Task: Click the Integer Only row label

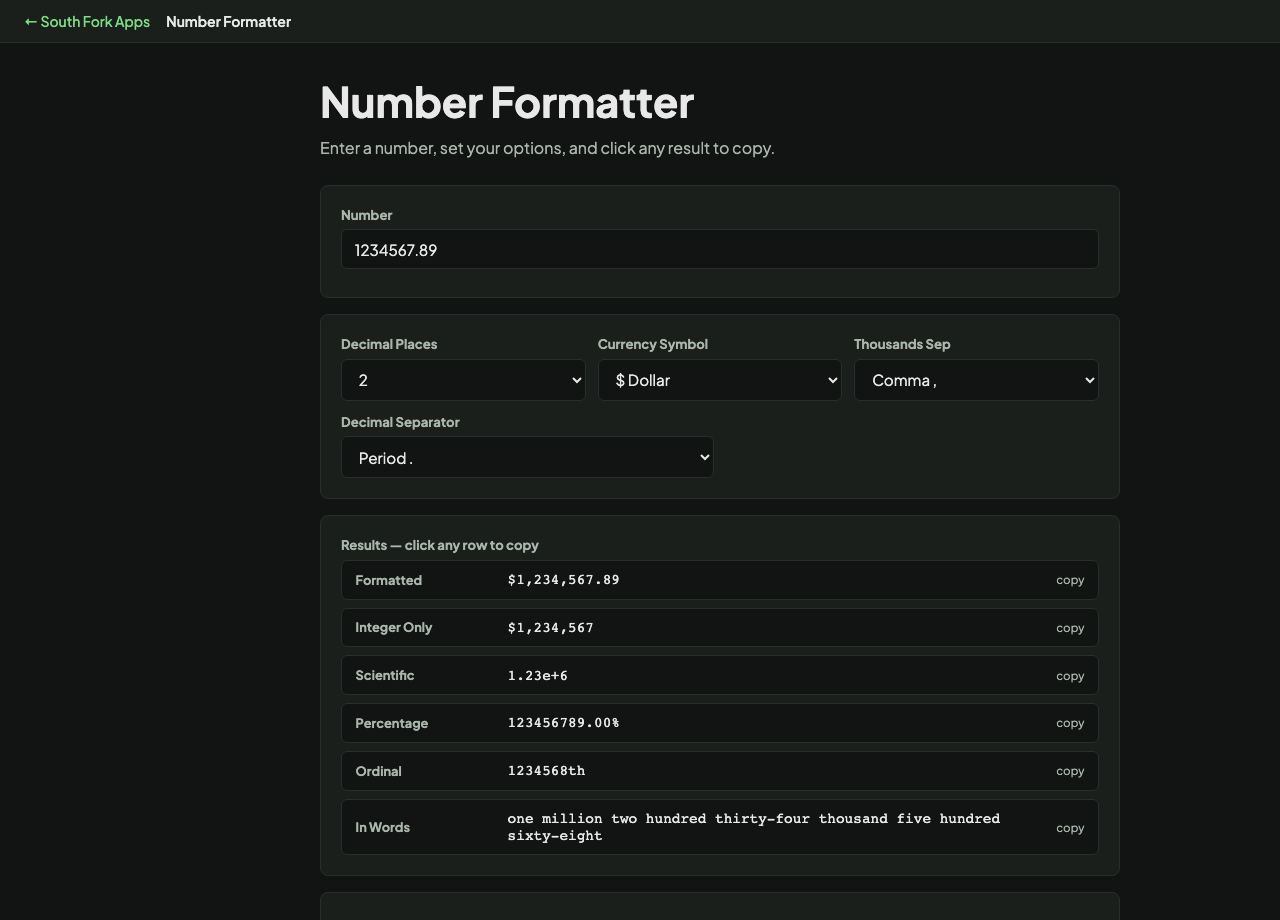Action: (x=393, y=627)
